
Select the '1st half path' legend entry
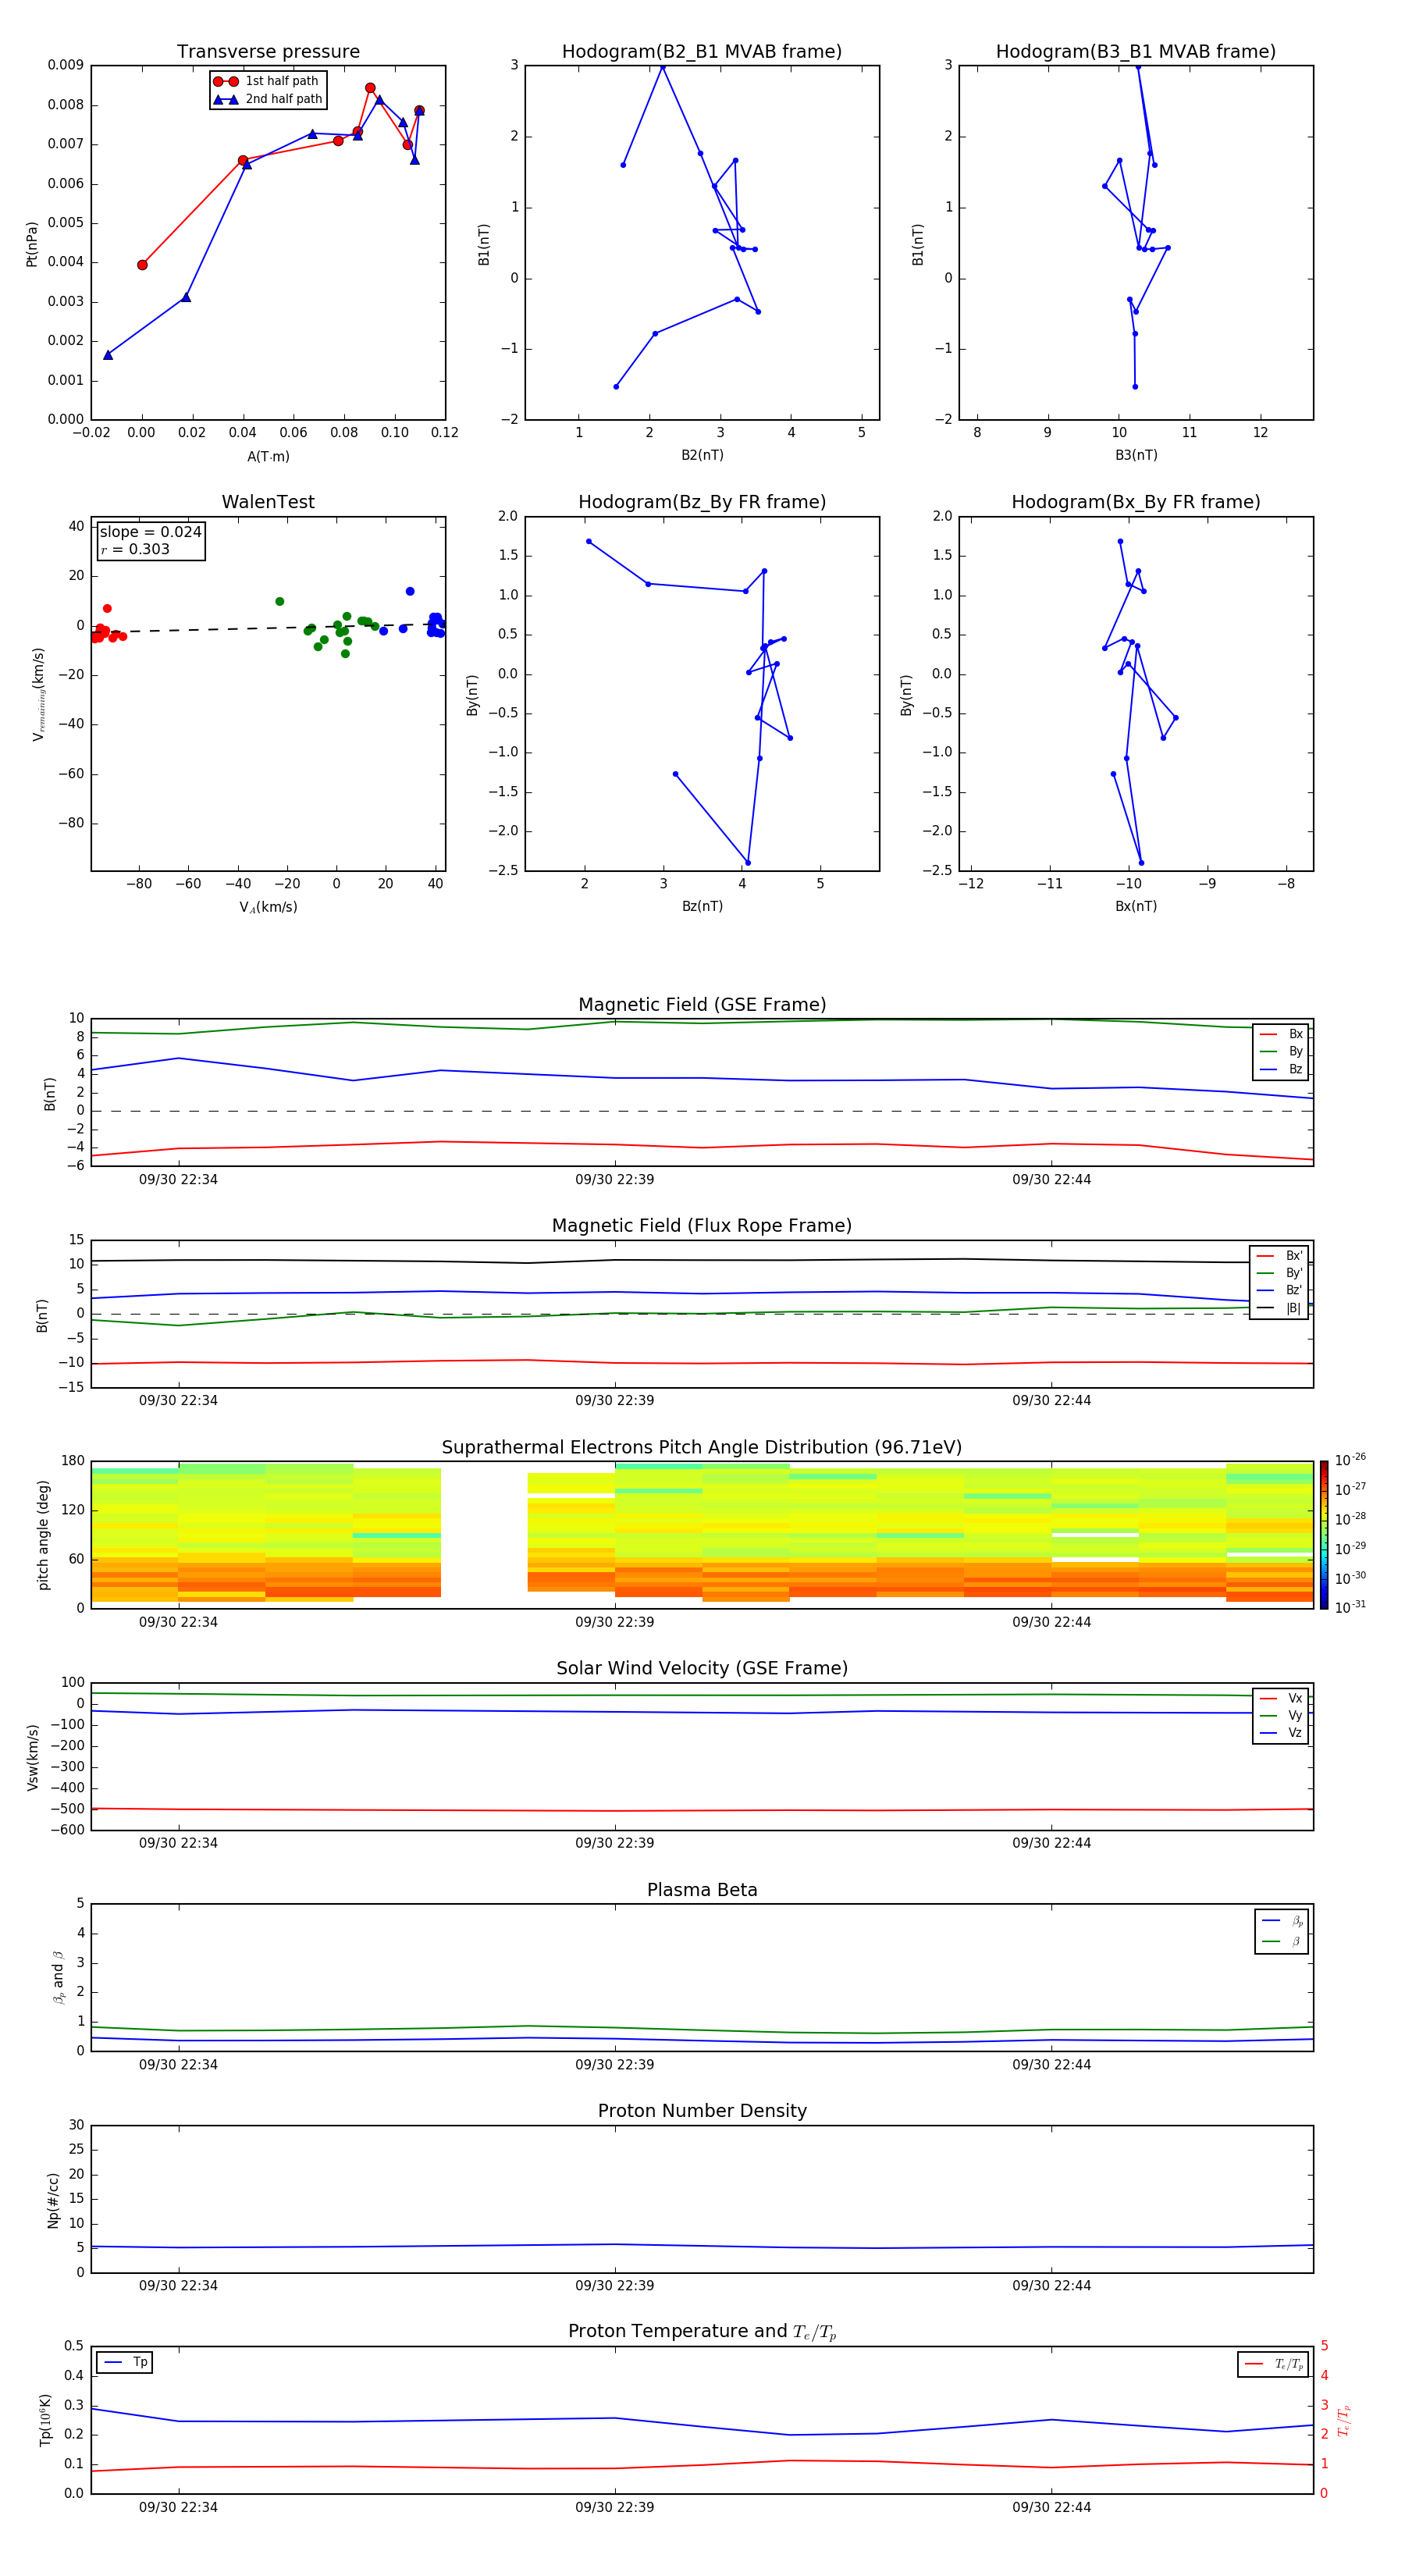point(267,81)
